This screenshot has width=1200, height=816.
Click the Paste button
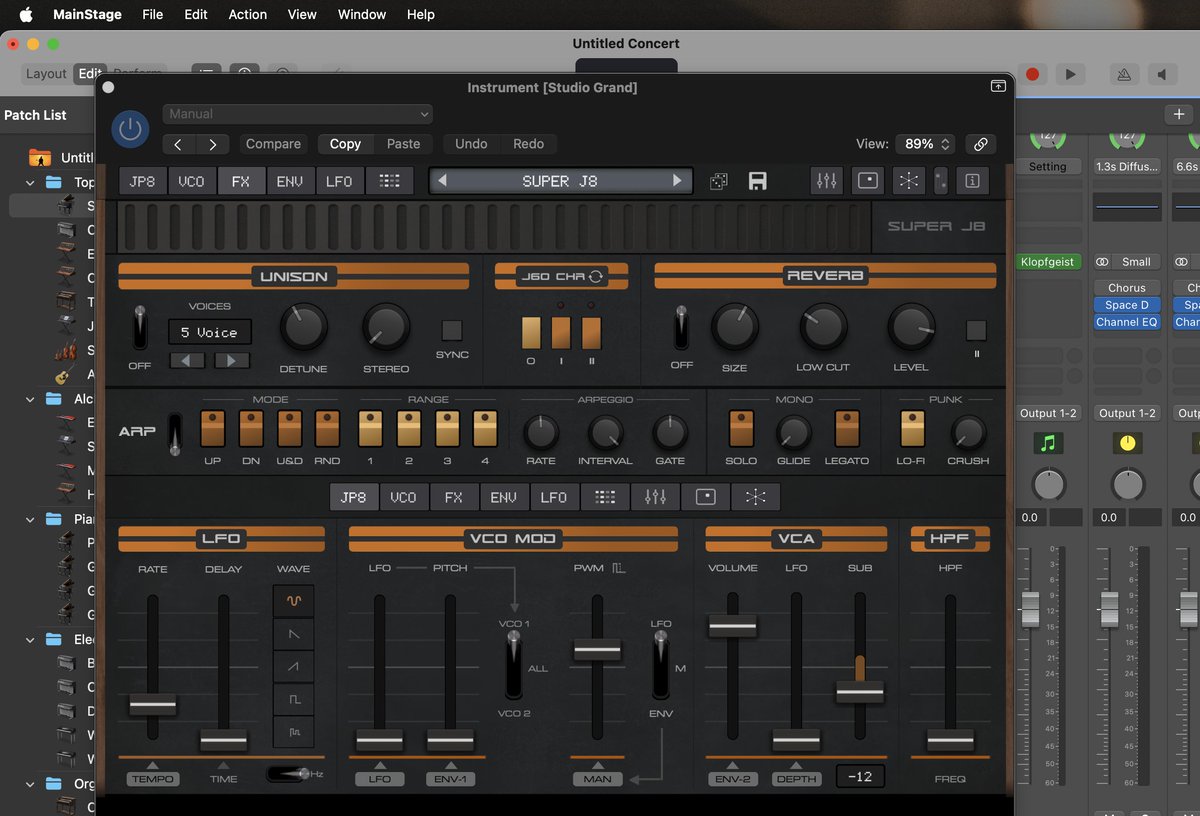click(403, 144)
